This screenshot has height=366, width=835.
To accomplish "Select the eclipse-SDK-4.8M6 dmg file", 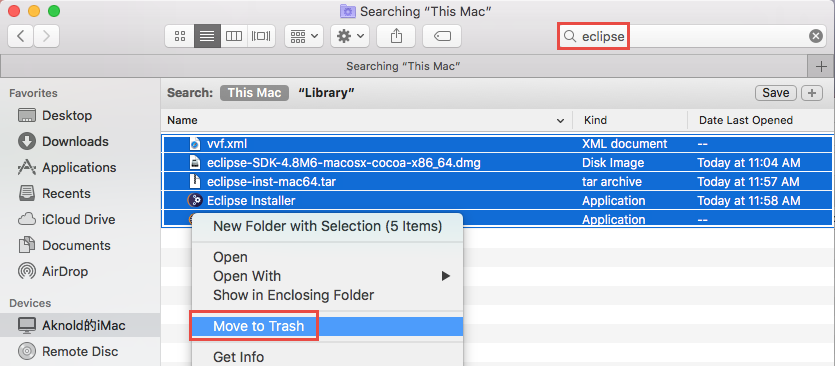I will (x=497, y=163).
